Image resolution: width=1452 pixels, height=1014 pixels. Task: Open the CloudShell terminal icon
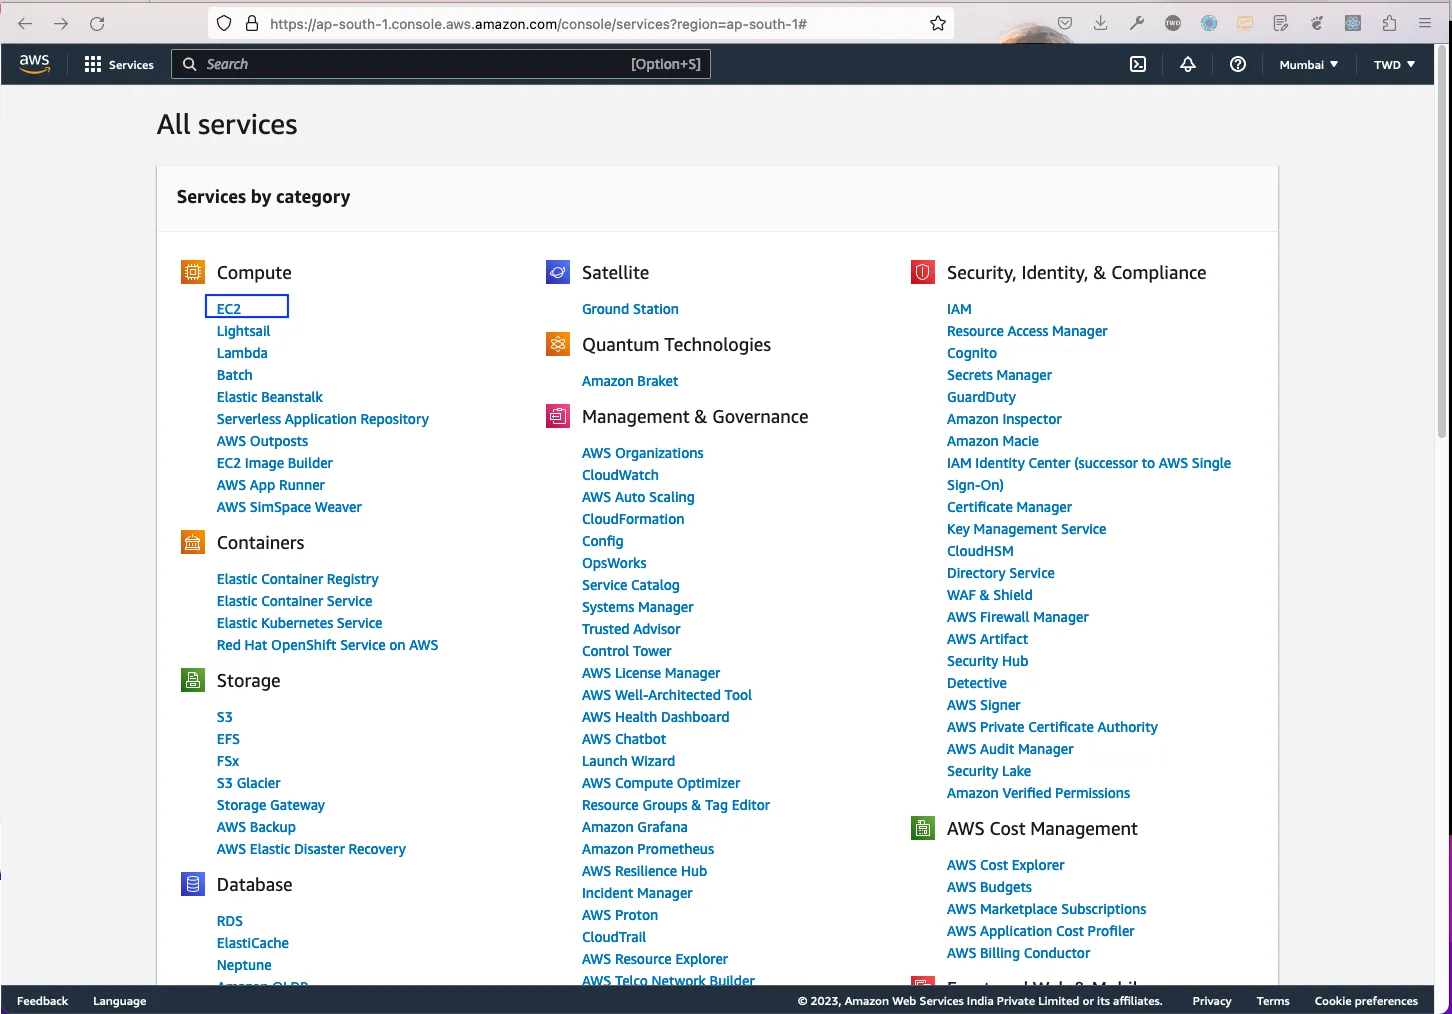pos(1138,64)
